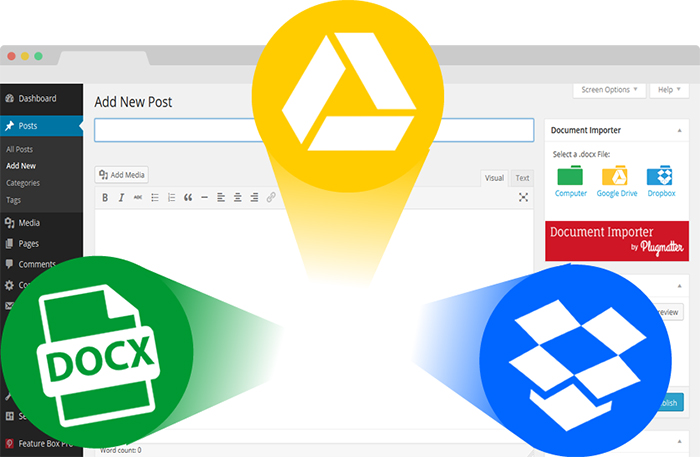Insert a bulleted list
This screenshot has height=457, width=700.
(155, 198)
